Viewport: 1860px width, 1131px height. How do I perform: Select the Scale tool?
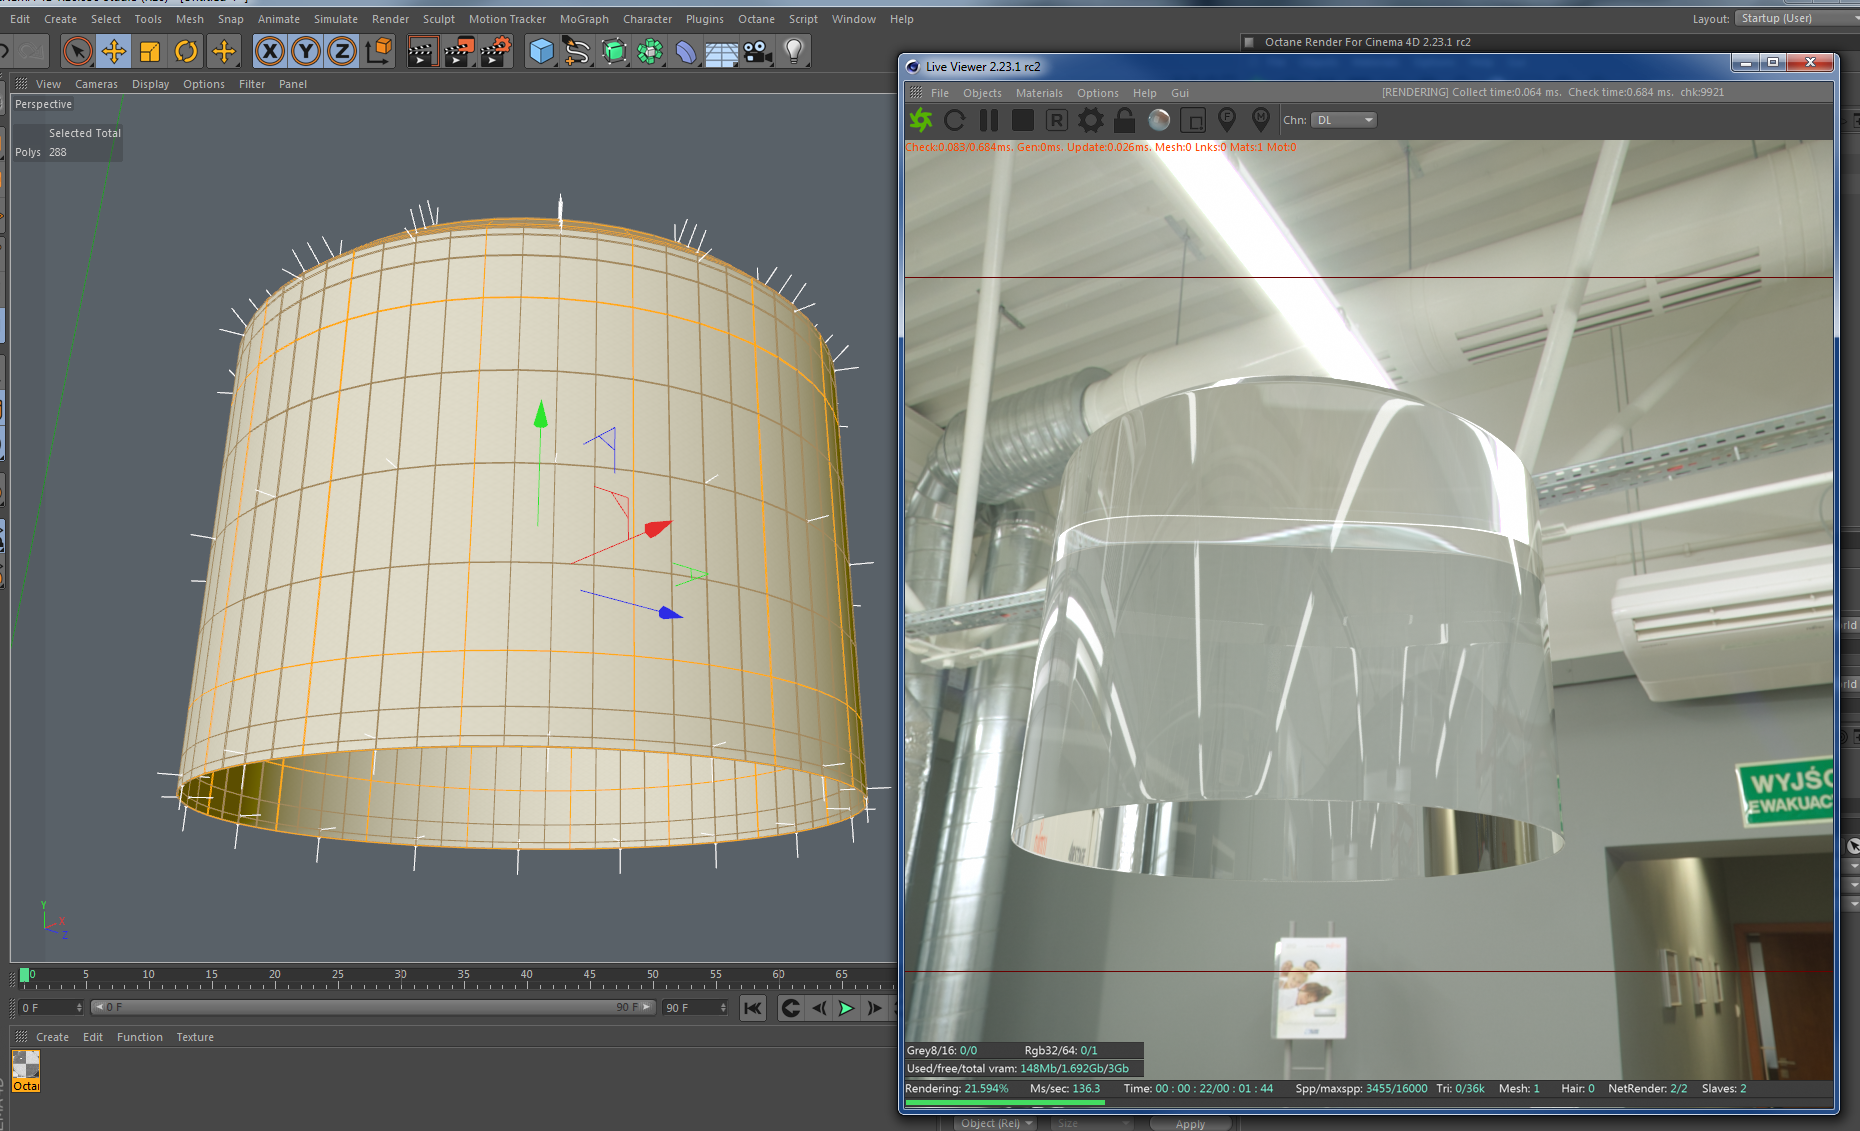150,51
